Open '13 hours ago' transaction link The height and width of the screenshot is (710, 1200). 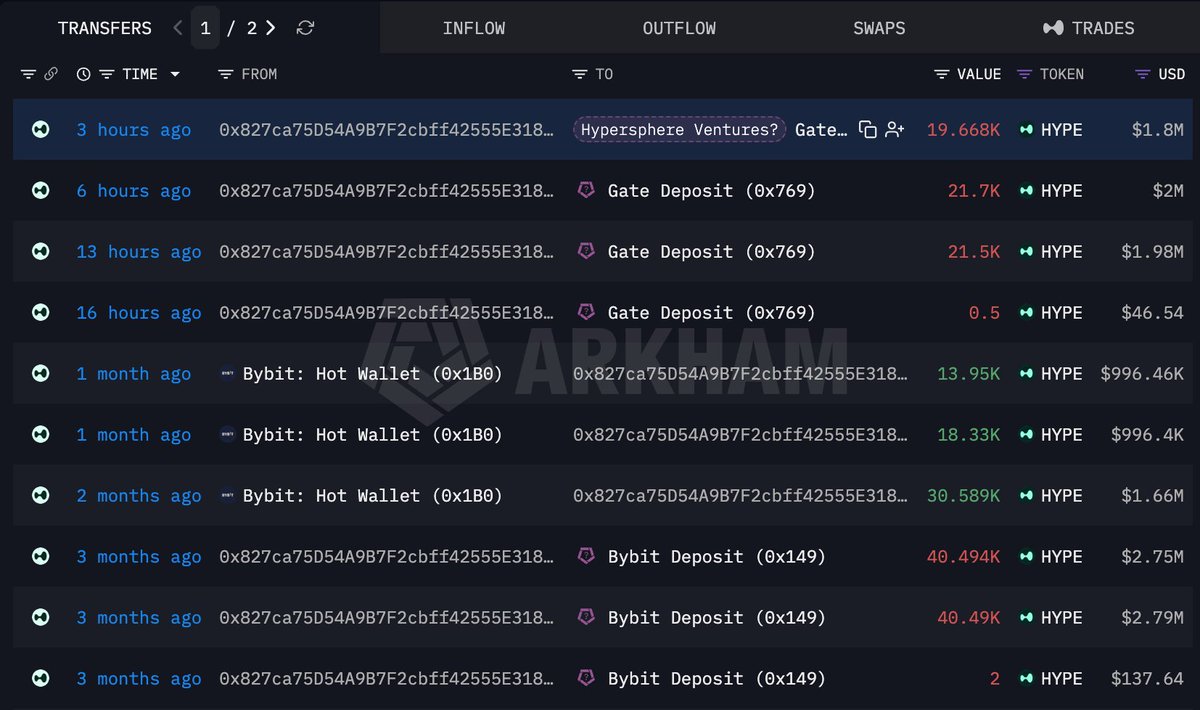click(x=139, y=252)
